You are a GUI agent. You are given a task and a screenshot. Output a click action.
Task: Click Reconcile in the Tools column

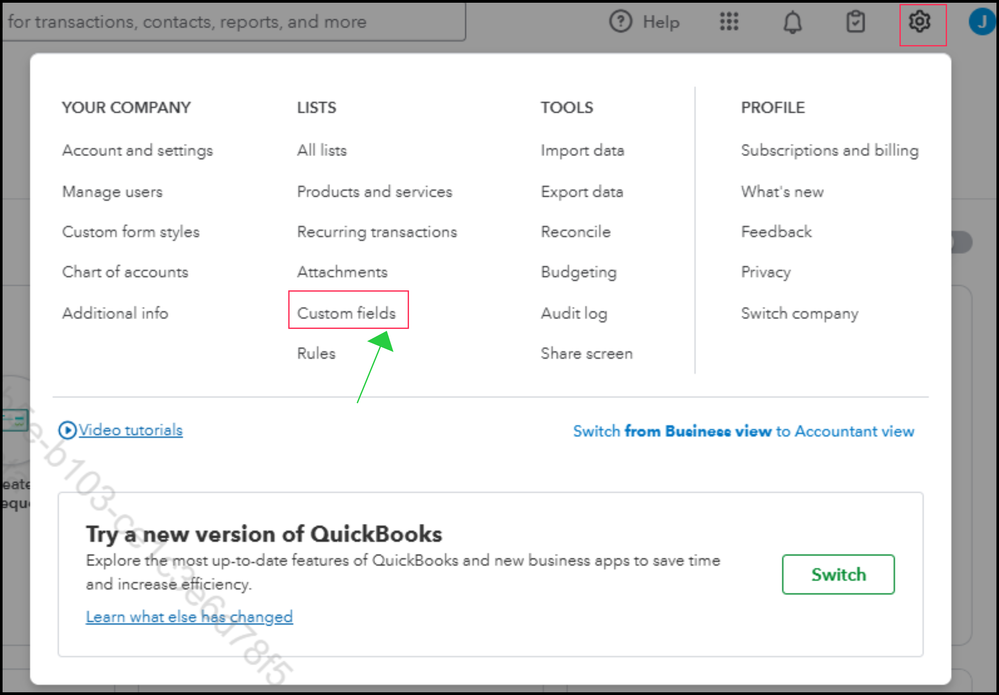(575, 232)
